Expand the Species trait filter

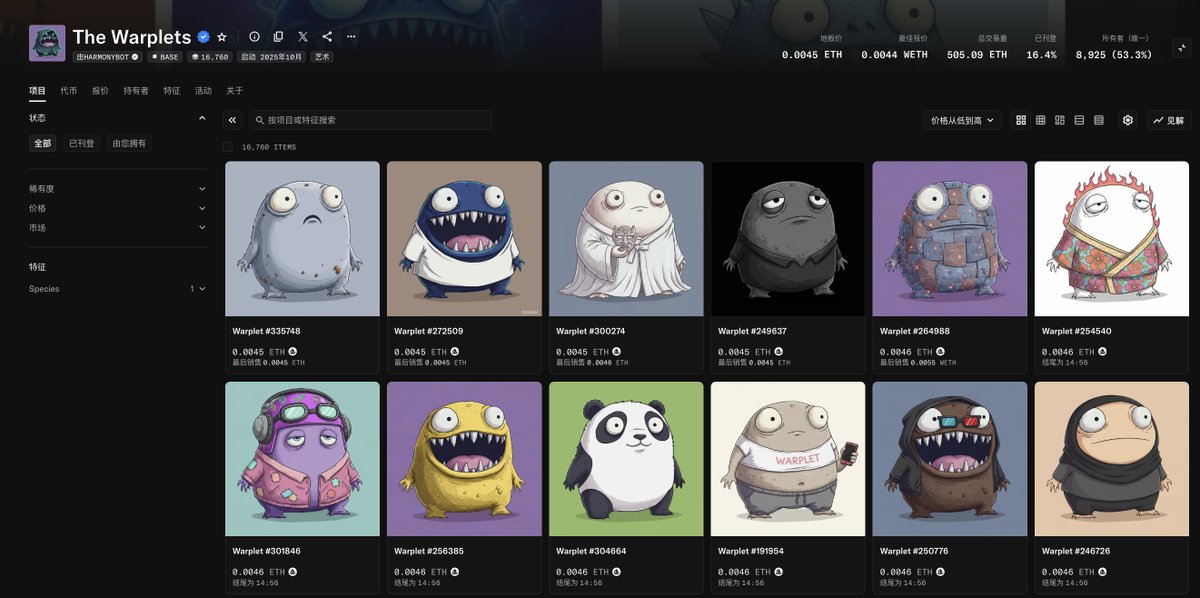click(x=118, y=289)
